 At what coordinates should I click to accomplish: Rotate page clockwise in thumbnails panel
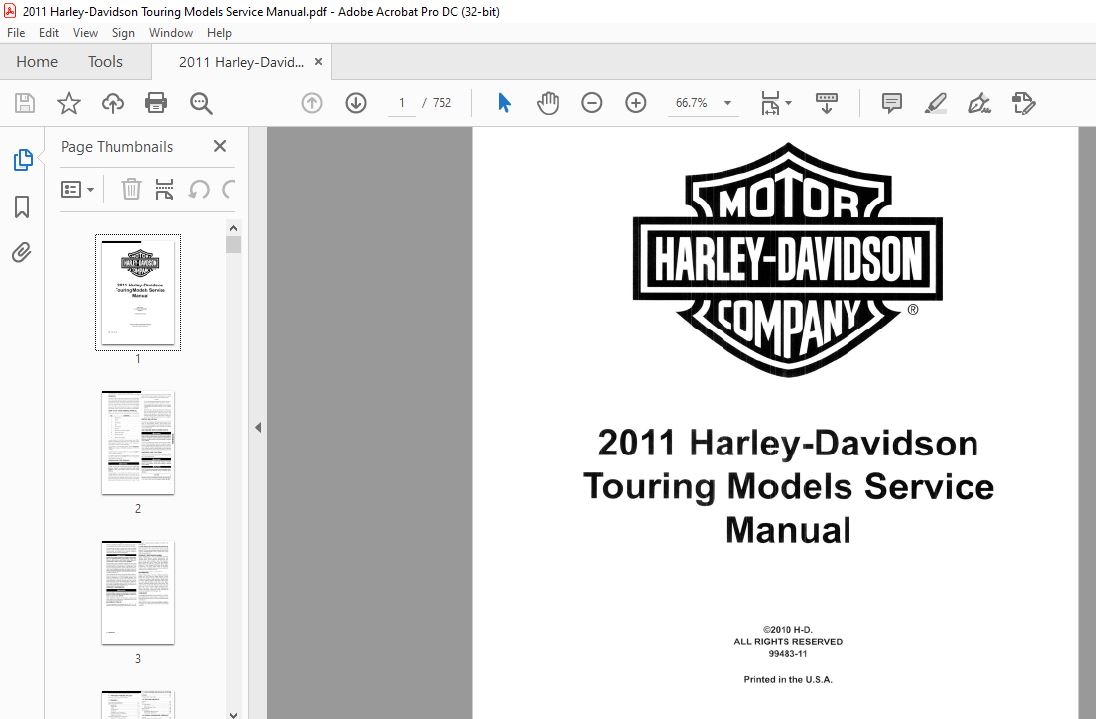(x=229, y=189)
